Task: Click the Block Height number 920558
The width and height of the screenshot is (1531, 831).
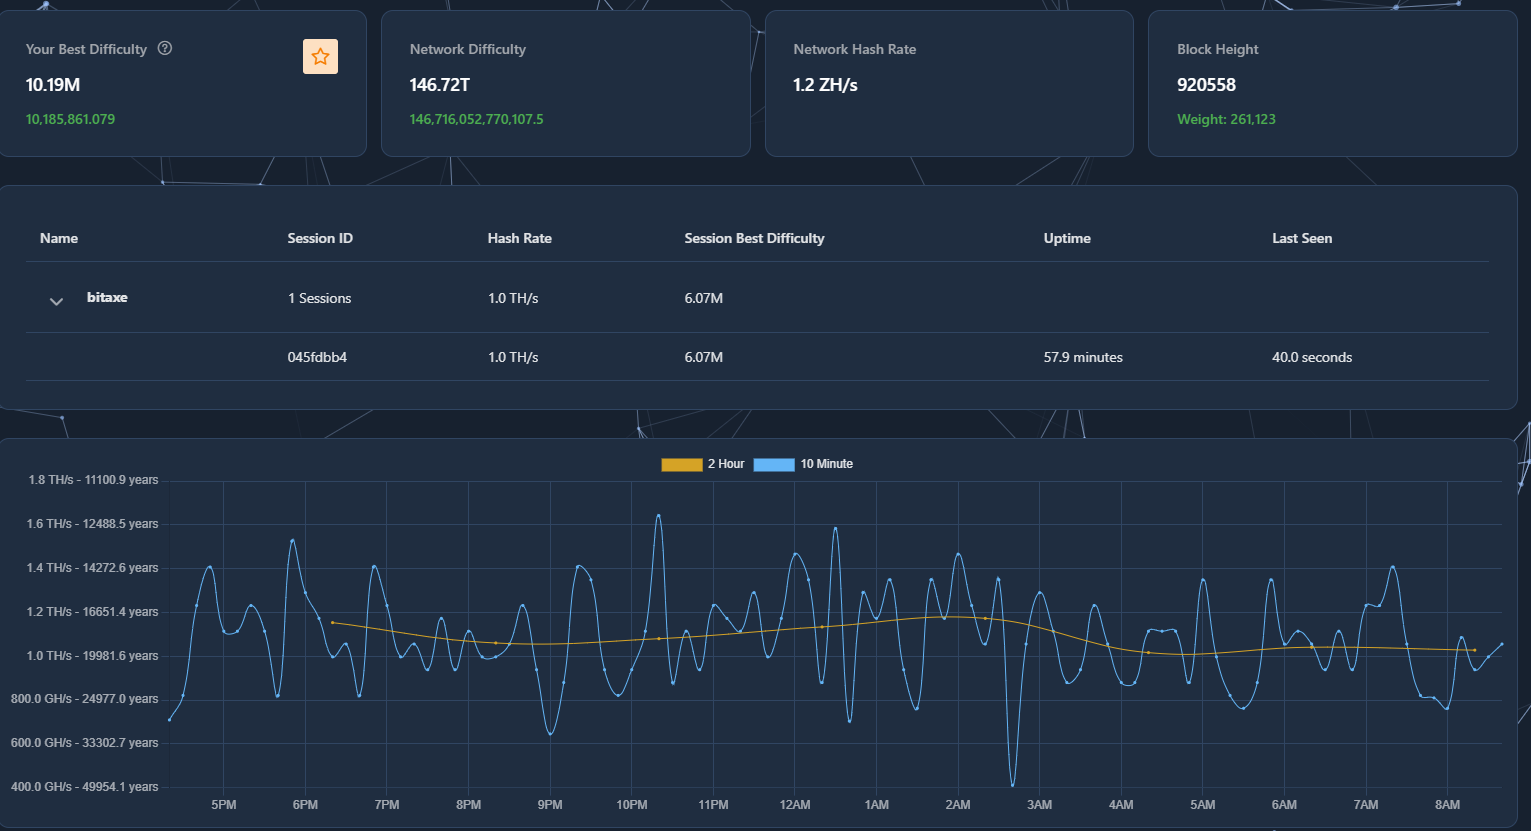Action: coord(1206,85)
